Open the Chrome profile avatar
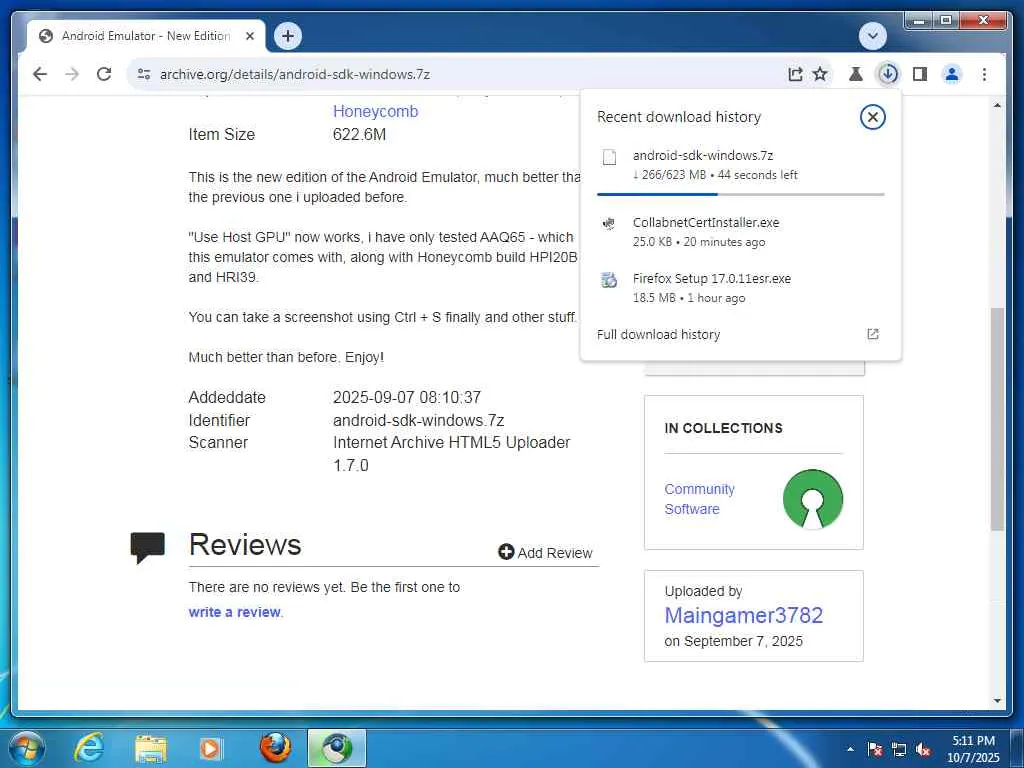 pos(952,74)
